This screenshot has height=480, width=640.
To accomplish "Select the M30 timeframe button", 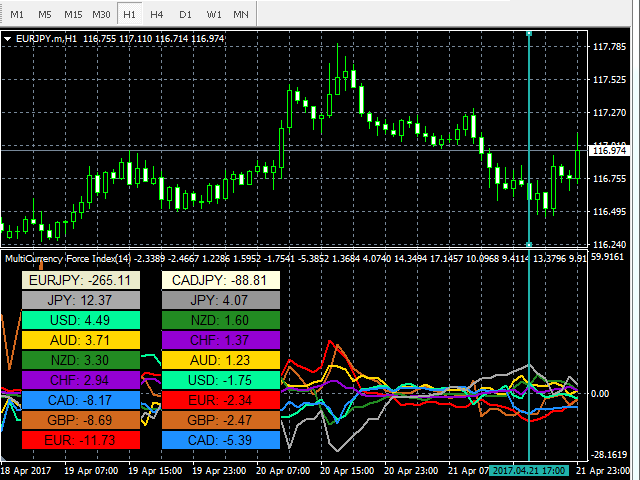I will (x=101, y=14).
